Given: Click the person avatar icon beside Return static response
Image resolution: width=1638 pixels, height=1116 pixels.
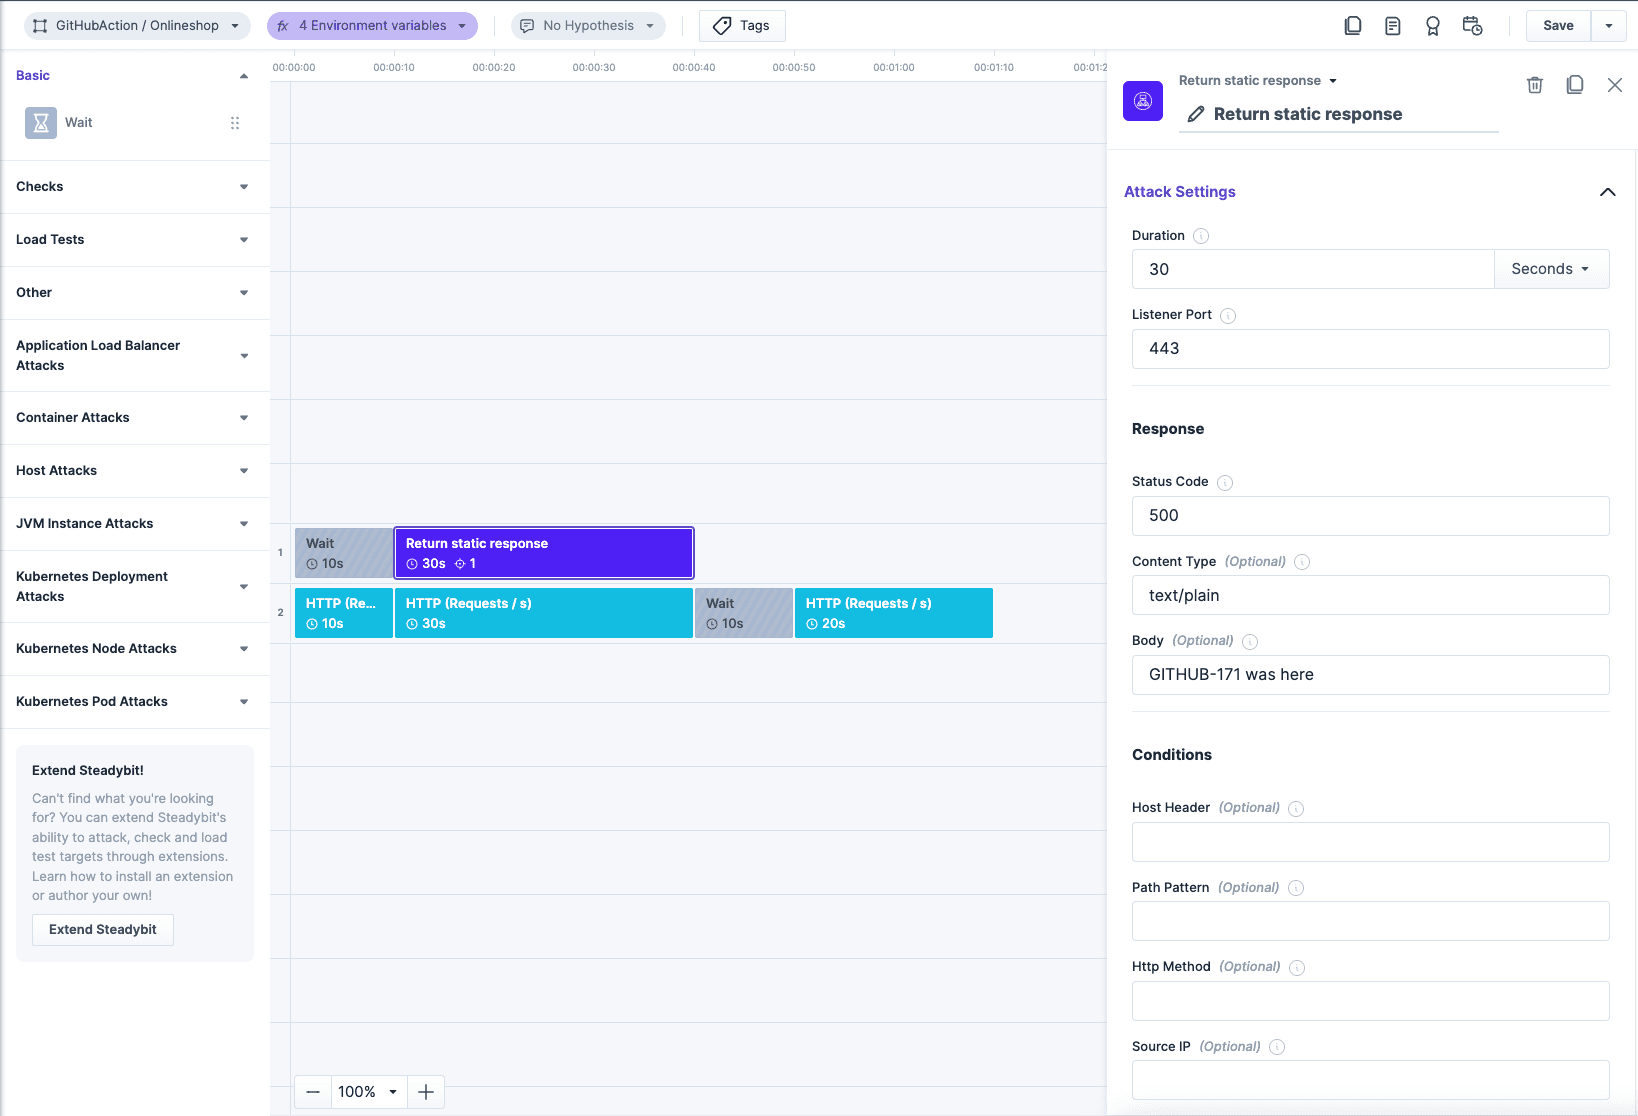Looking at the screenshot, I should pyautogui.click(x=1143, y=100).
